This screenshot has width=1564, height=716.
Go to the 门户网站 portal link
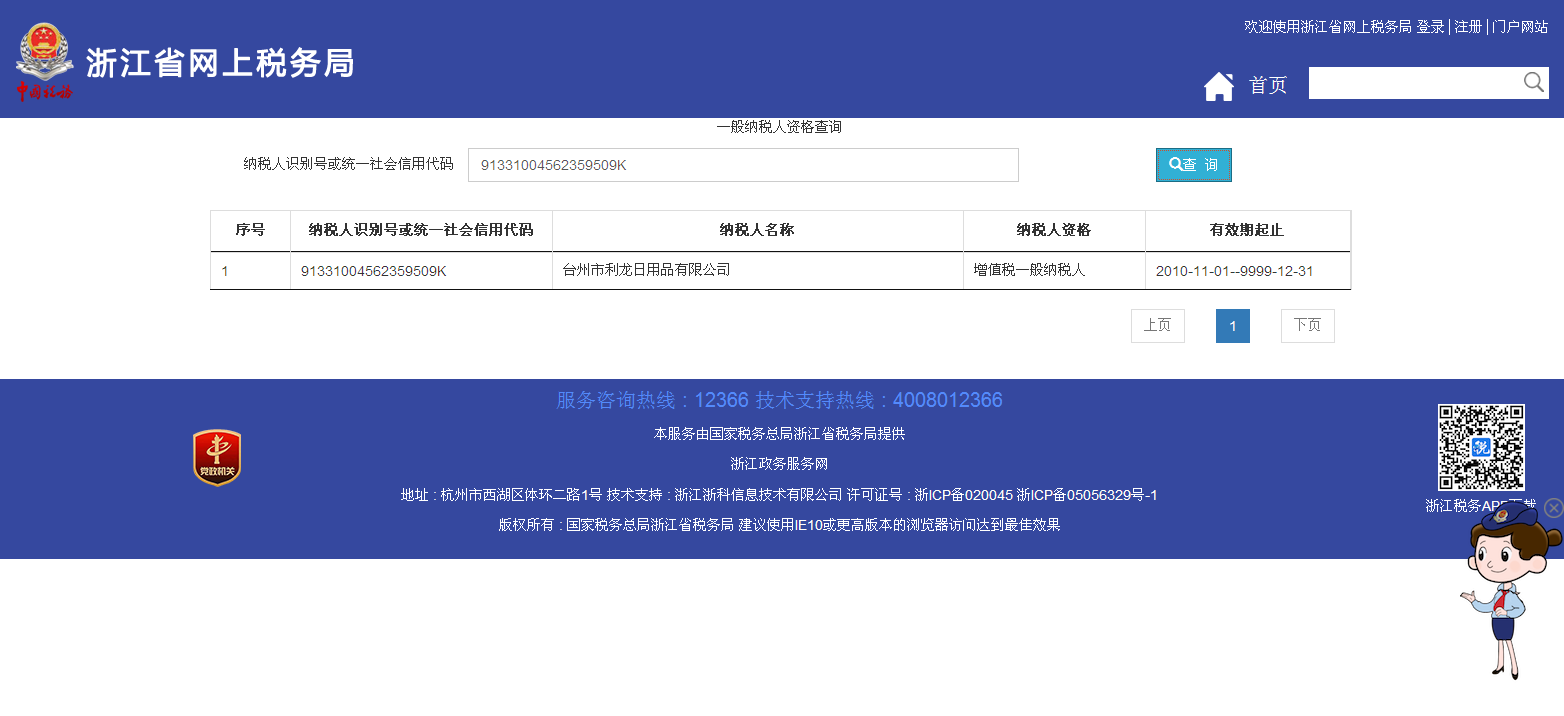(1520, 27)
